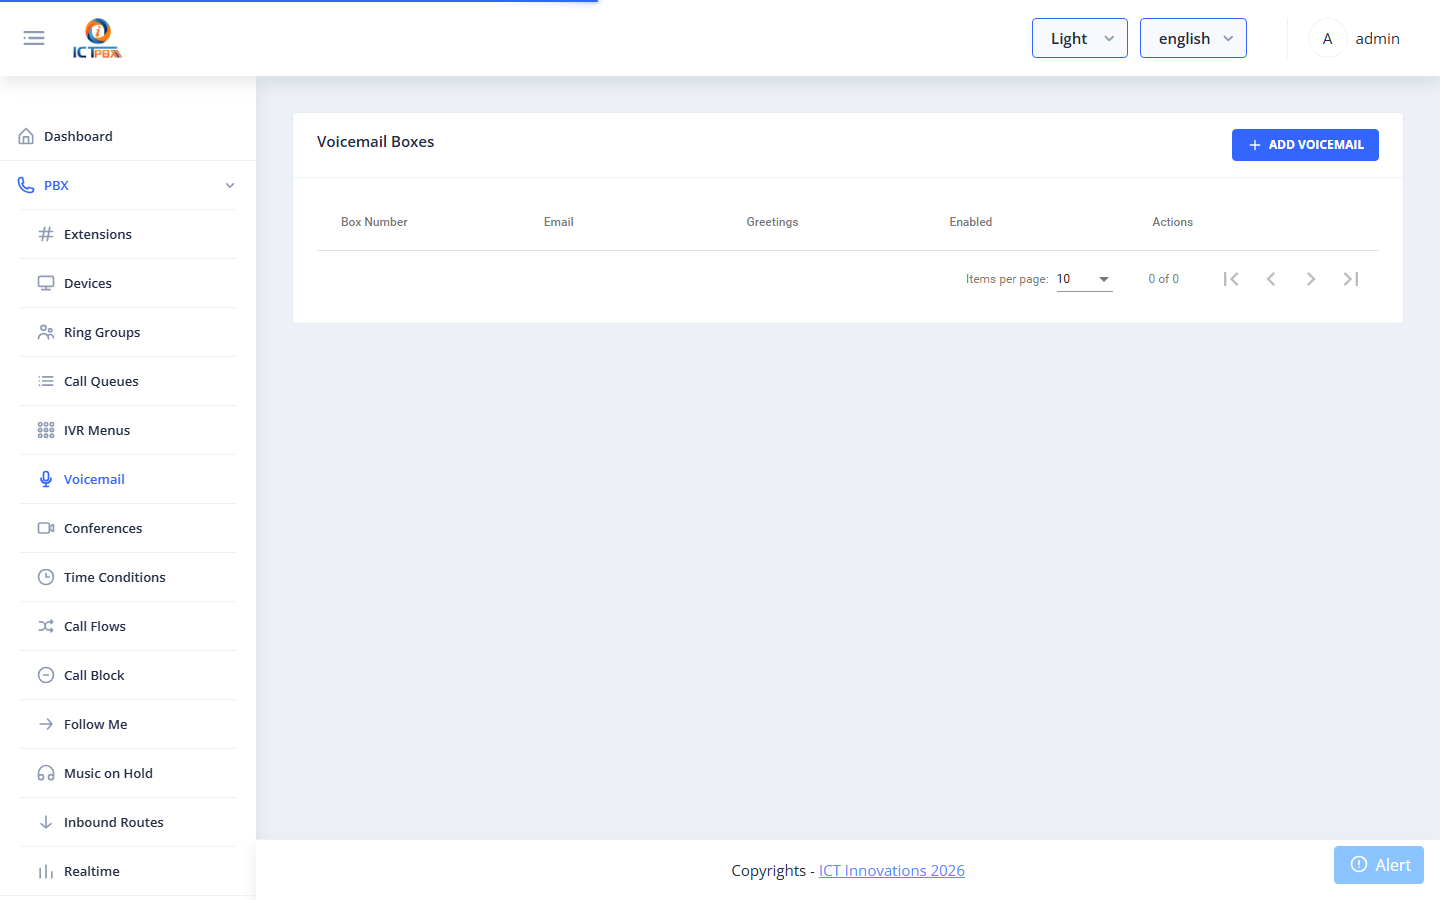Viewport: 1440px width, 900px height.
Task: Open Music on Hold headphones icon
Action: click(x=46, y=773)
